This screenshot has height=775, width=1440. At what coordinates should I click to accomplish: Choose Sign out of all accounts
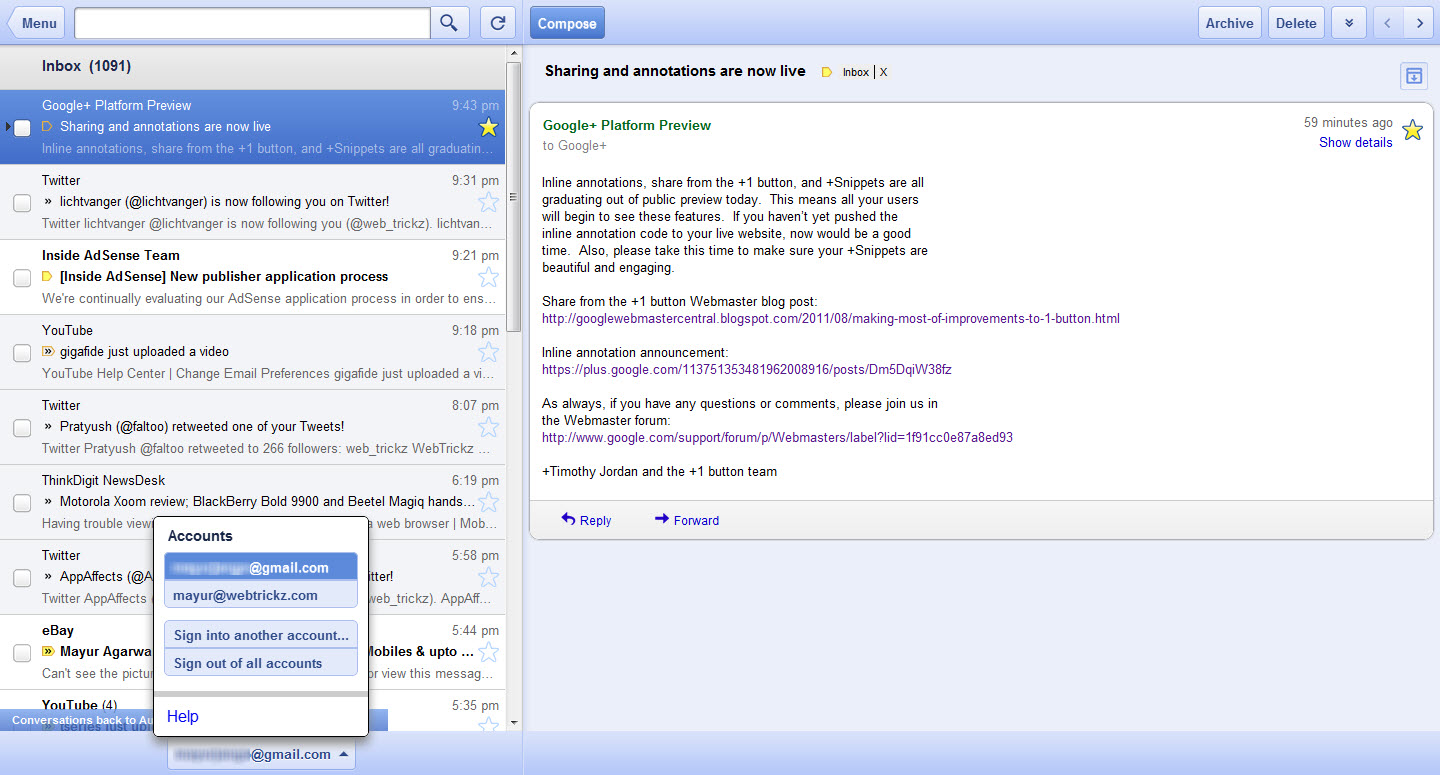261,663
